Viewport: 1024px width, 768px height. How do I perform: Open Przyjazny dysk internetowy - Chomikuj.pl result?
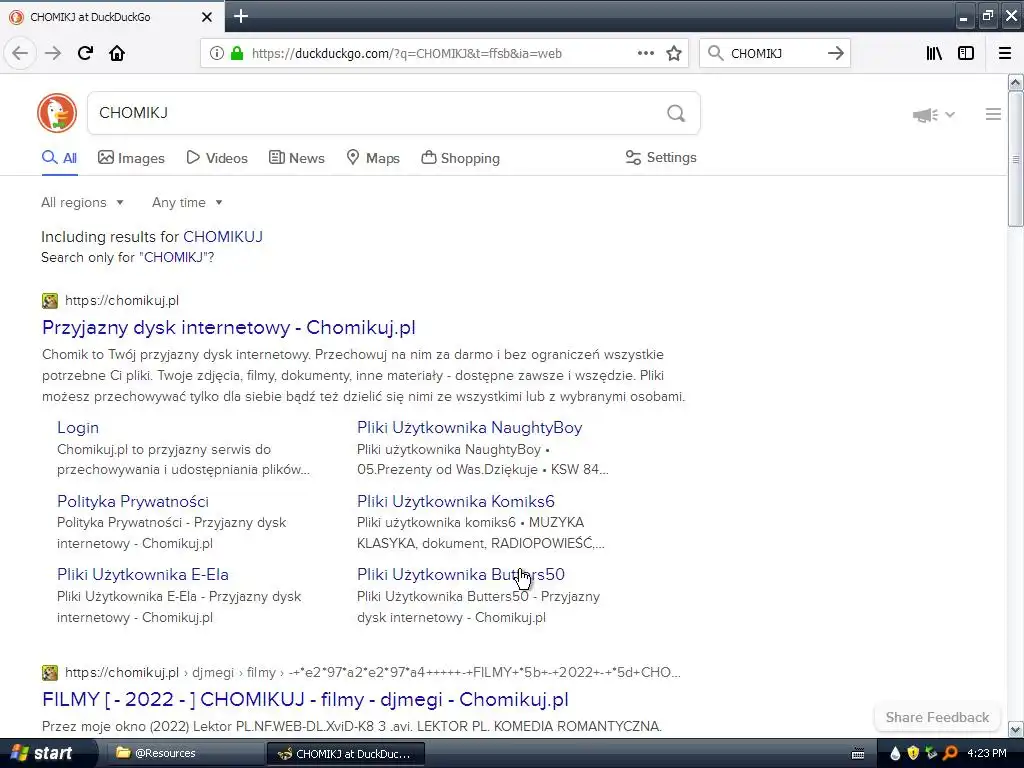[229, 327]
